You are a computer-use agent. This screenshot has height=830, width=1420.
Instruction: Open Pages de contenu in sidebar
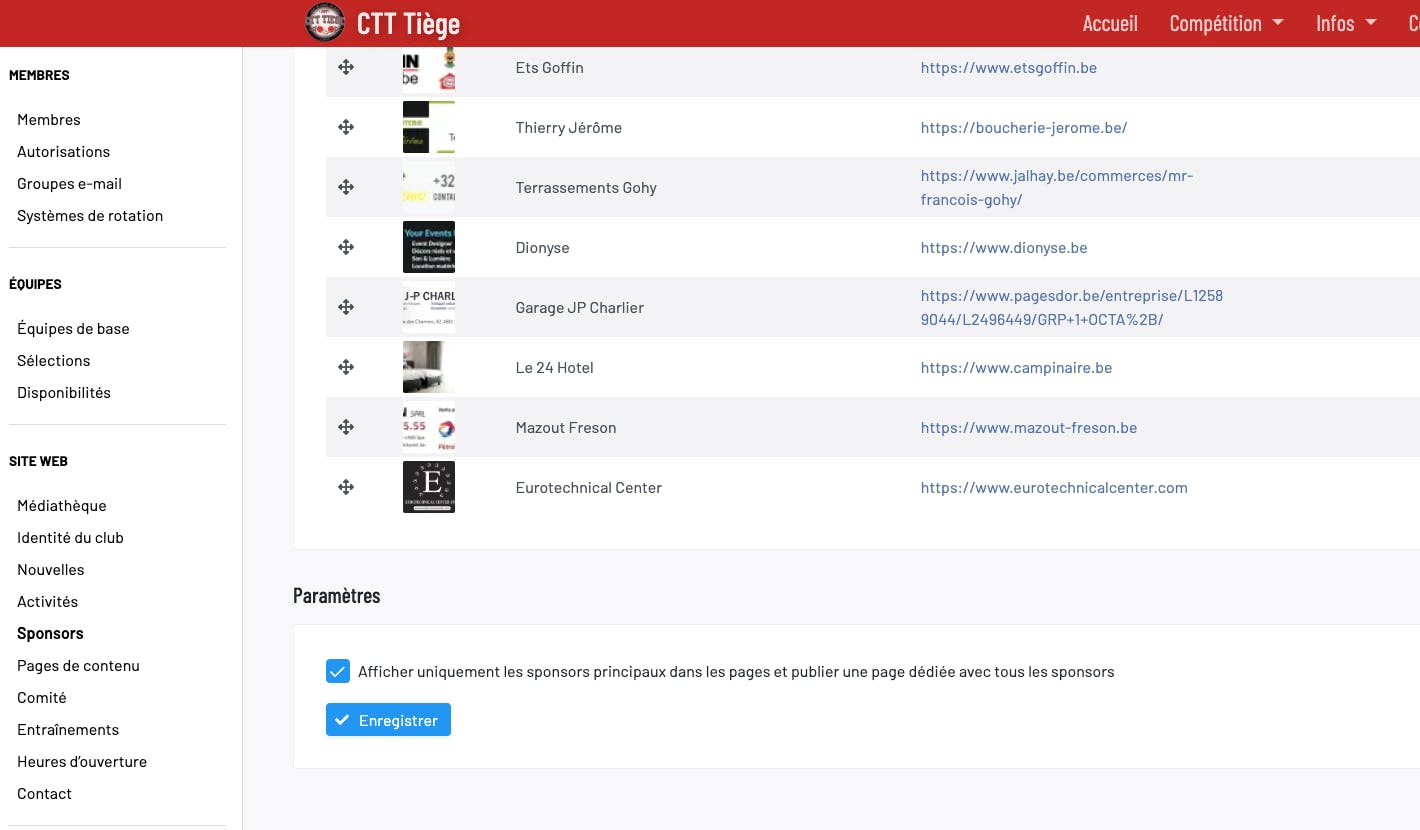[79, 666]
